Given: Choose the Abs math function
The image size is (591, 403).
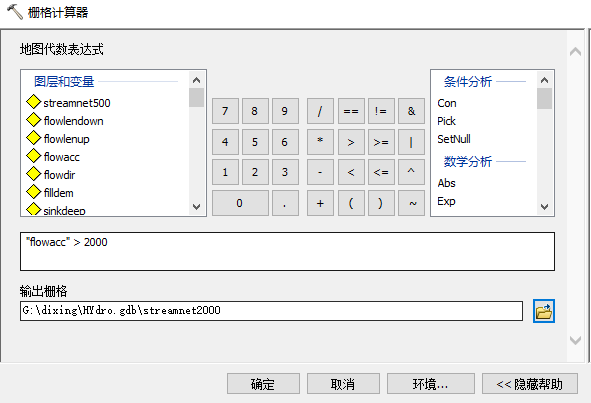Looking at the screenshot, I should point(446,183).
